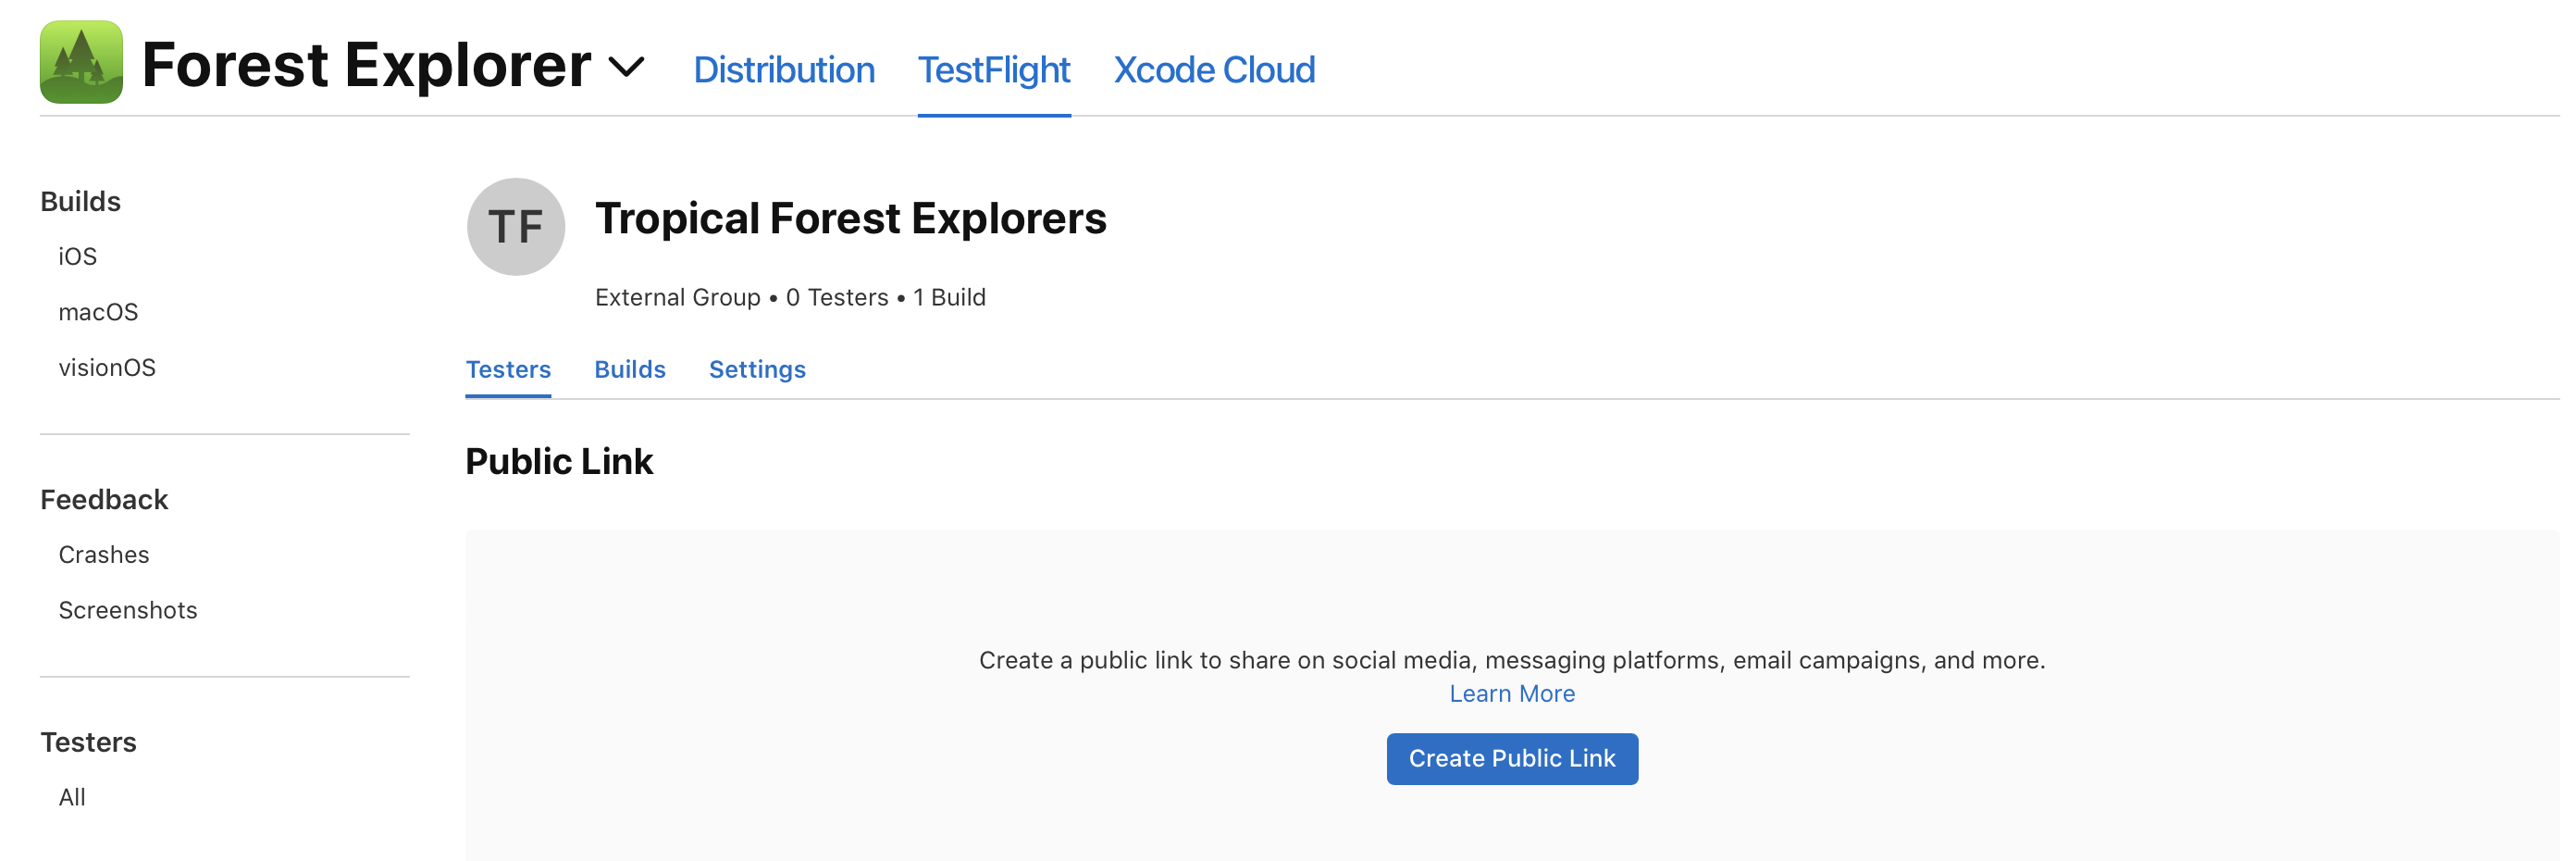Click the TestFlight navigation item
2576x861 pixels.
pyautogui.click(x=993, y=70)
